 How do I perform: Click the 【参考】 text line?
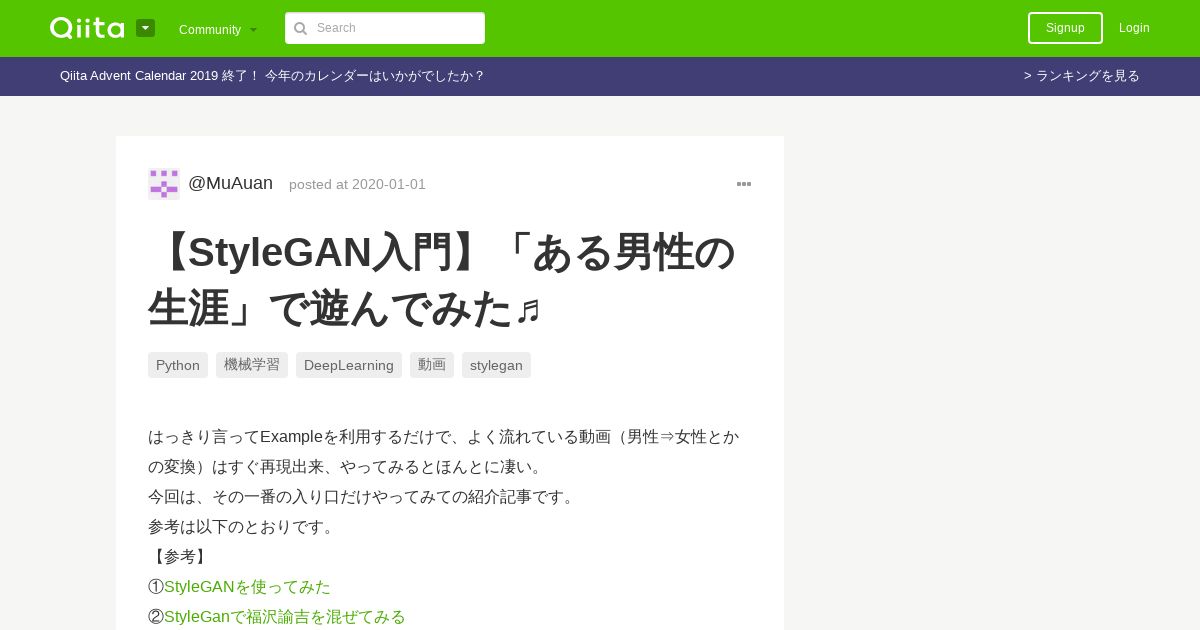[x=180, y=557]
